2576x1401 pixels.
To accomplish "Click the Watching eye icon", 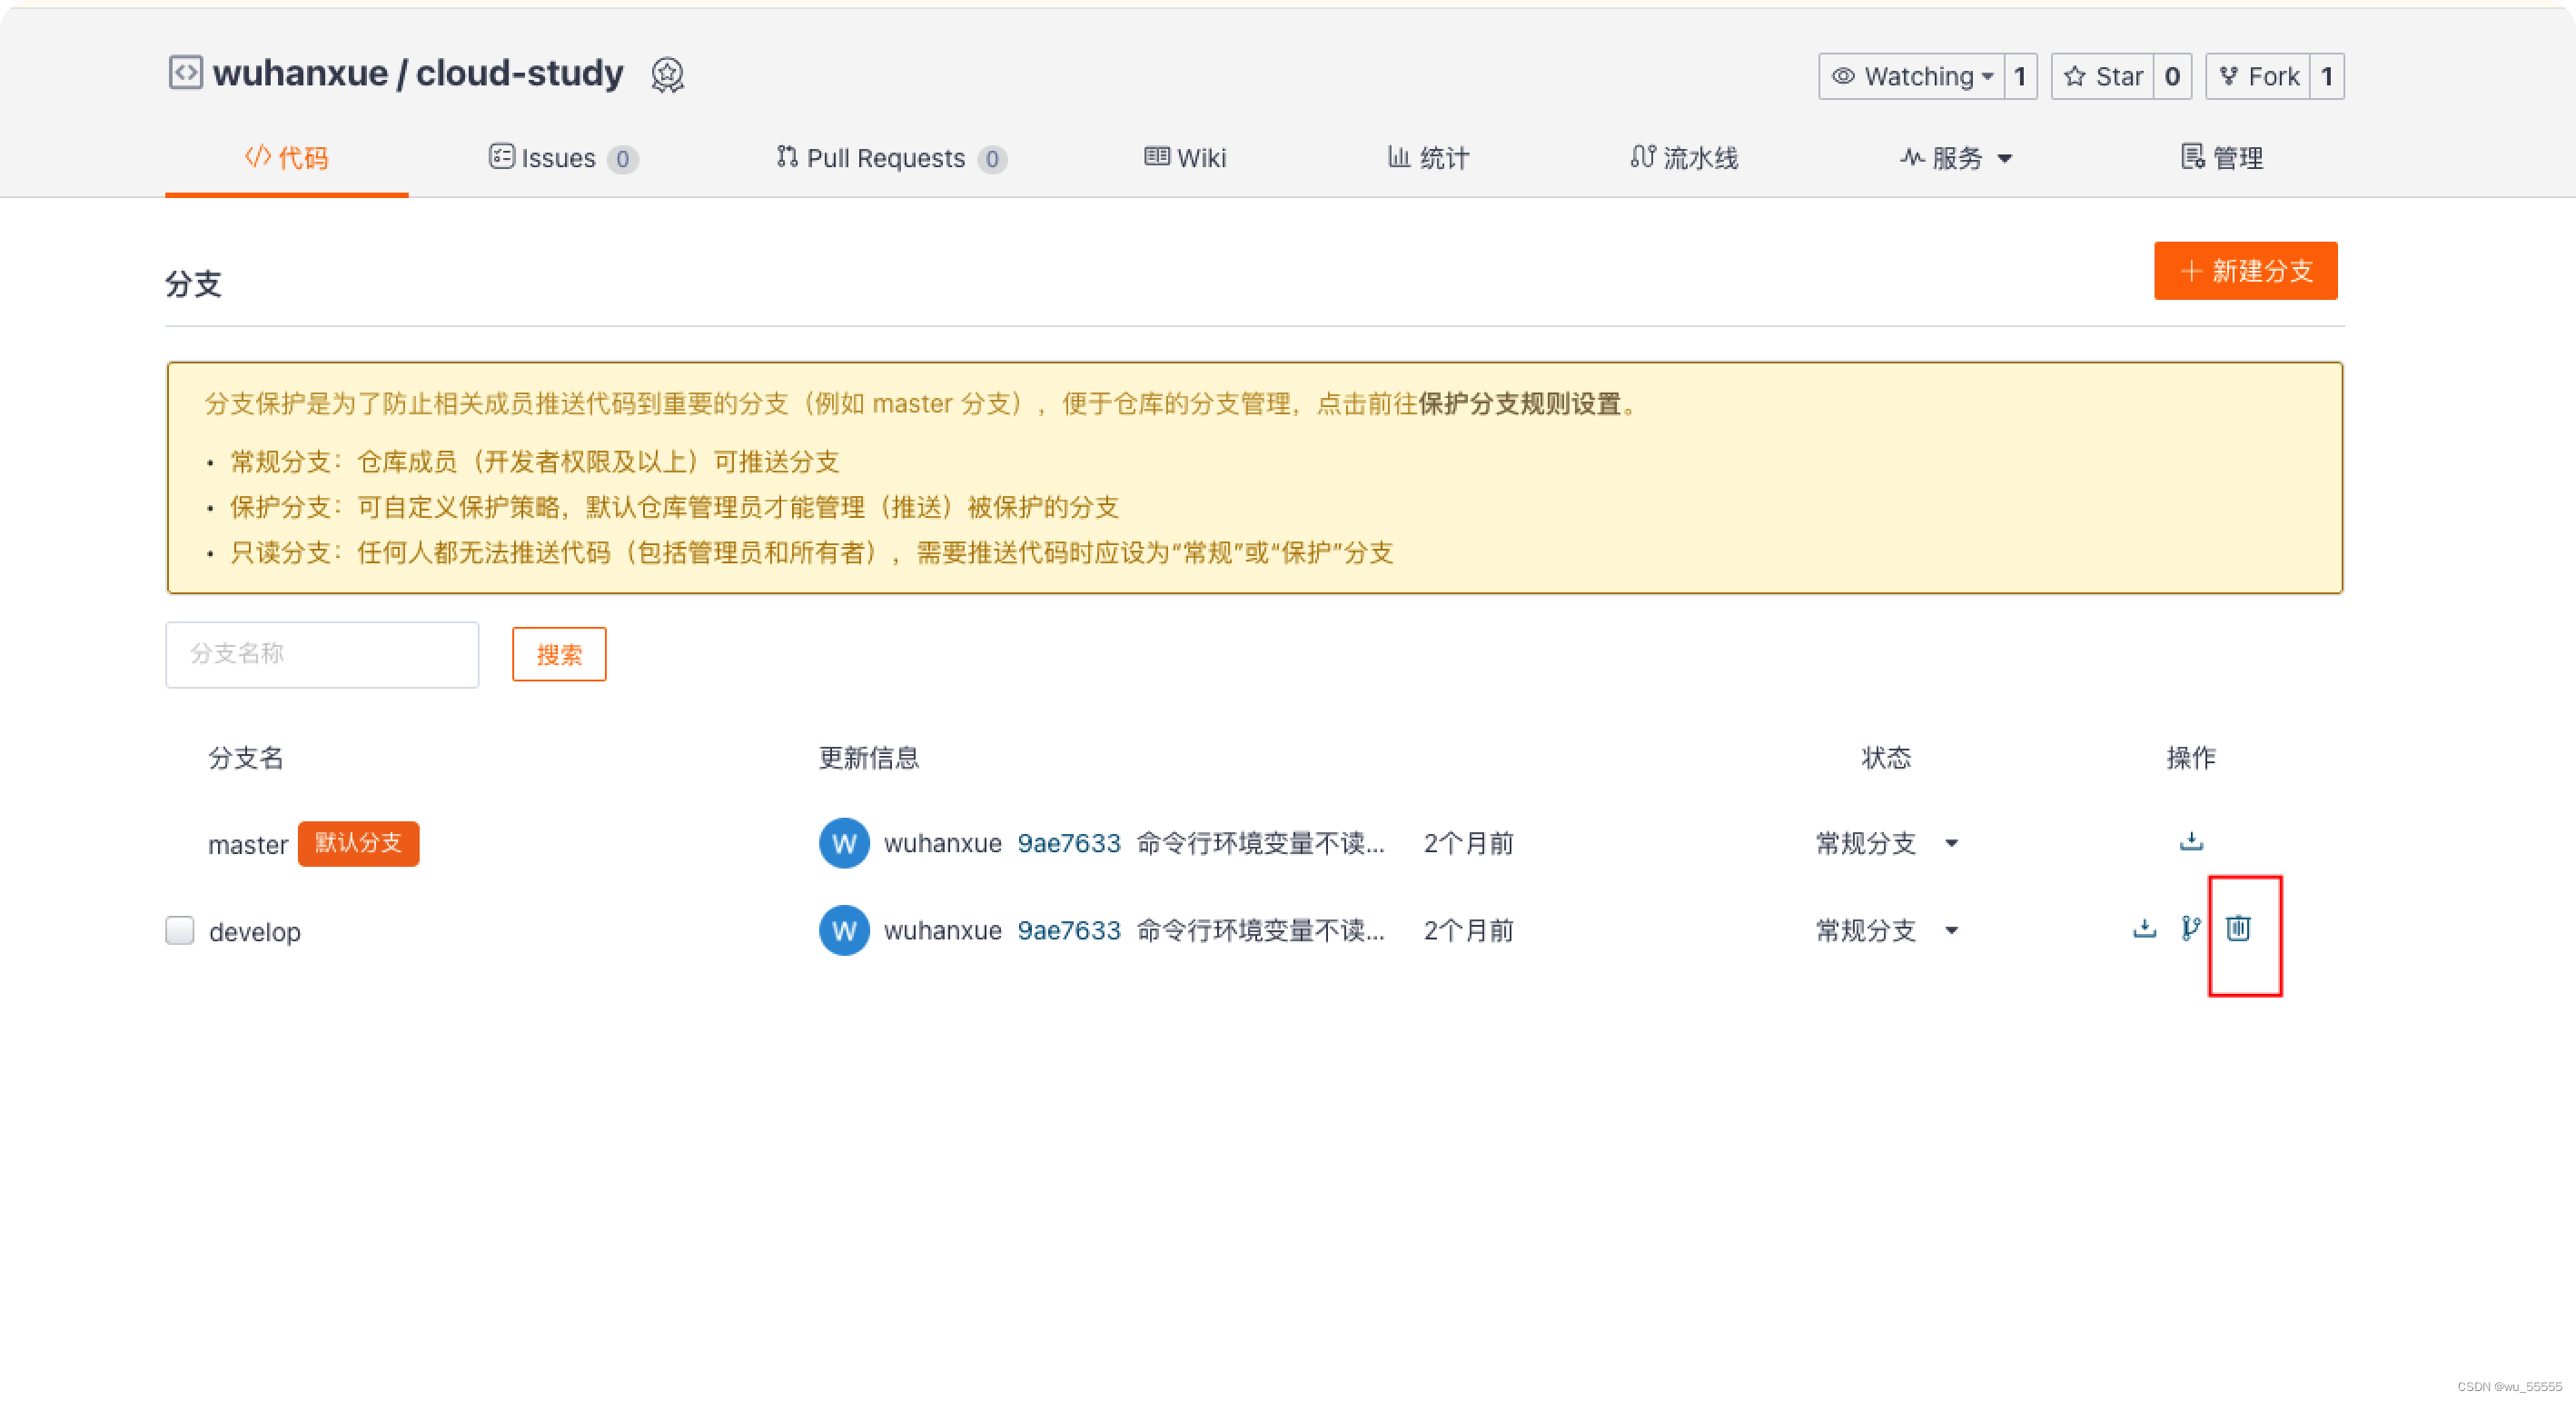I will [1844, 76].
